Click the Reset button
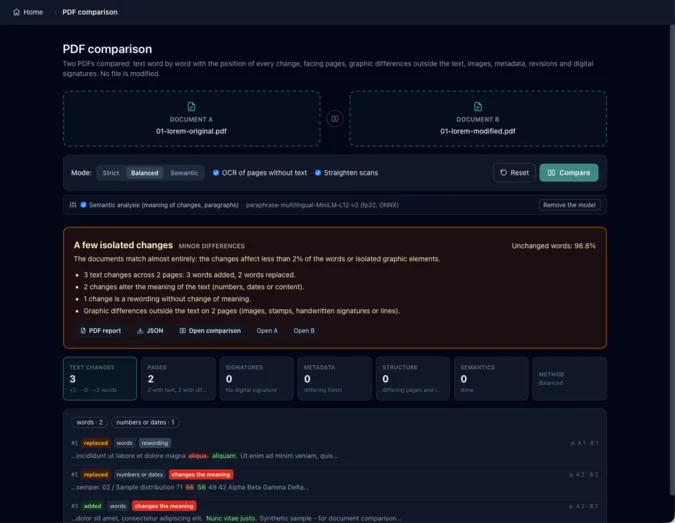Viewport: 675px width, 523px height. (514, 173)
